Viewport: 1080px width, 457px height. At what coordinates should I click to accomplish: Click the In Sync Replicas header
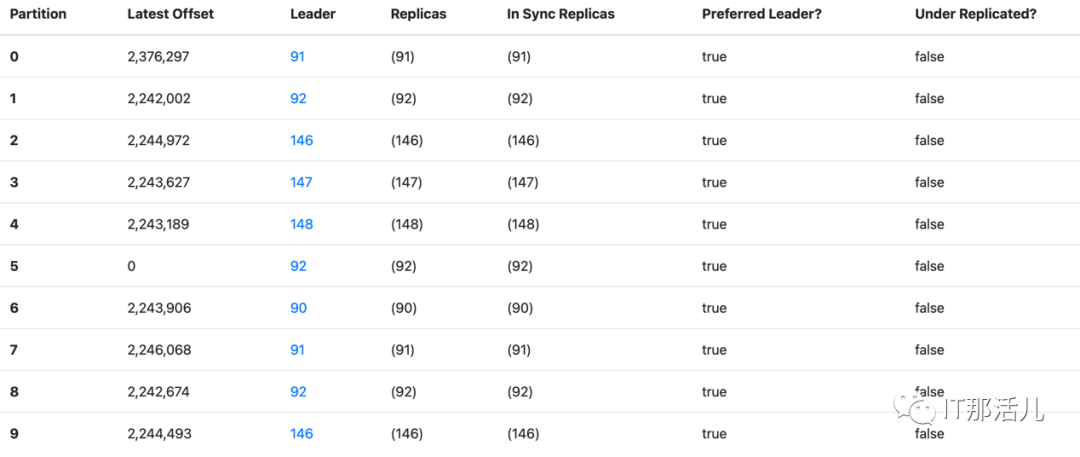[561, 14]
